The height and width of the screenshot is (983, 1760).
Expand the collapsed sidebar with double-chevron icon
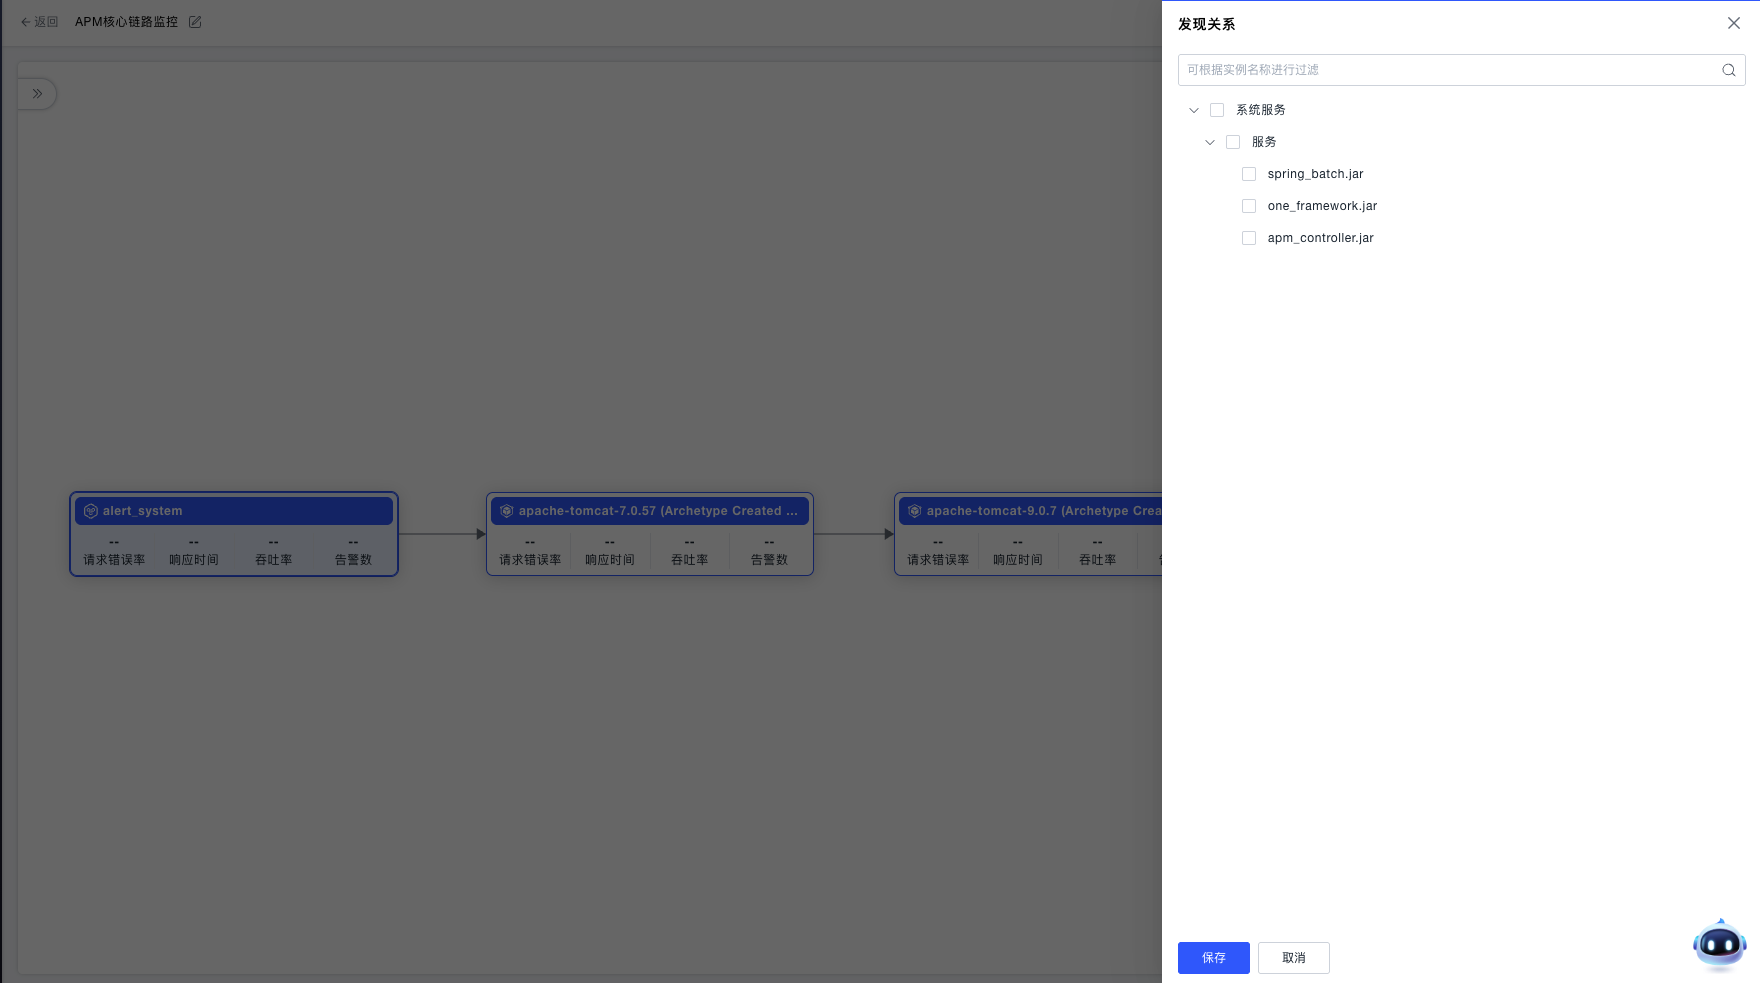click(x=37, y=94)
